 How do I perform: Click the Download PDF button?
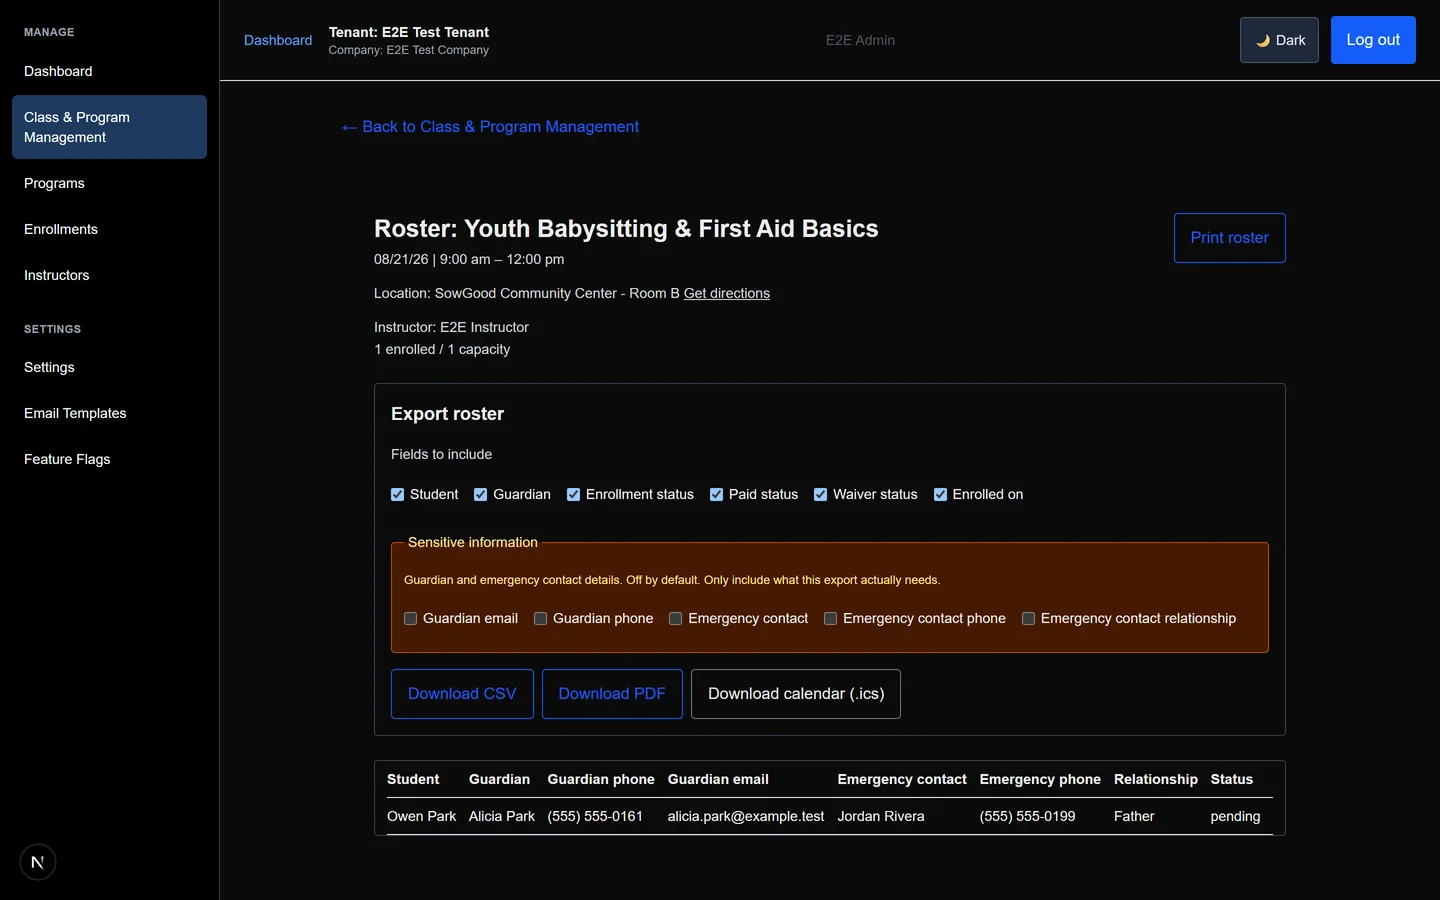pos(612,694)
